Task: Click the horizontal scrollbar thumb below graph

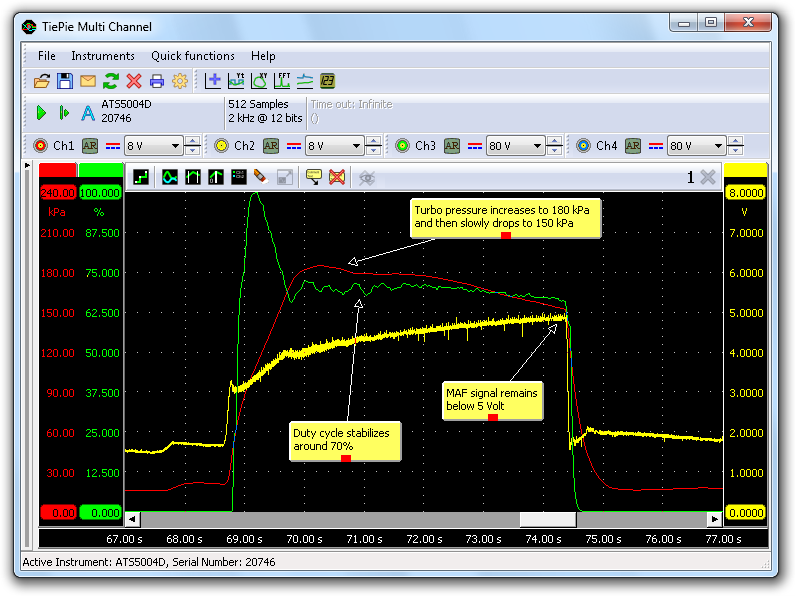Action: [x=547, y=519]
